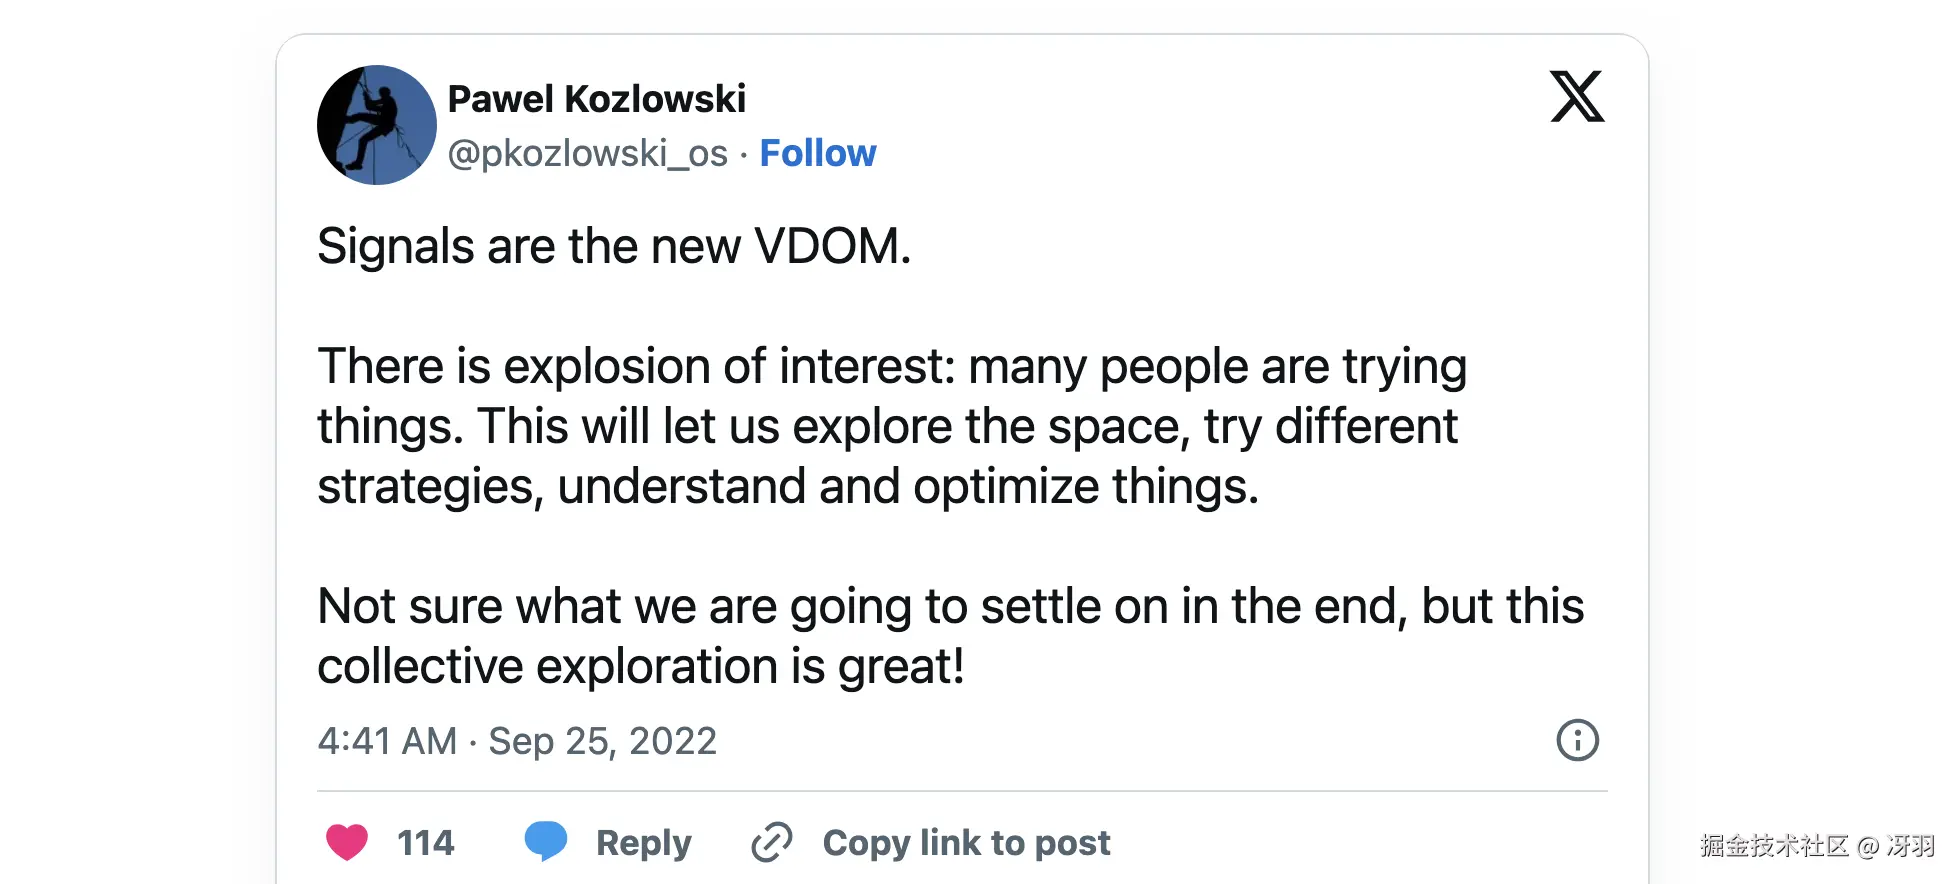The image size is (1960, 884).
Task: Click the blue reply bubble icon
Action: 546,841
